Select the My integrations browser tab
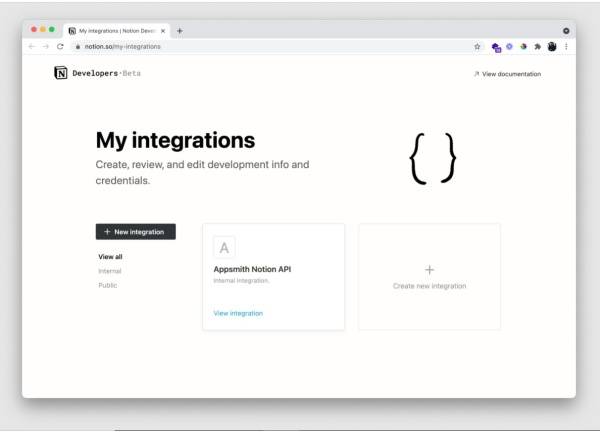600x432 pixels. pyautogui.click(x=117, y=31)
